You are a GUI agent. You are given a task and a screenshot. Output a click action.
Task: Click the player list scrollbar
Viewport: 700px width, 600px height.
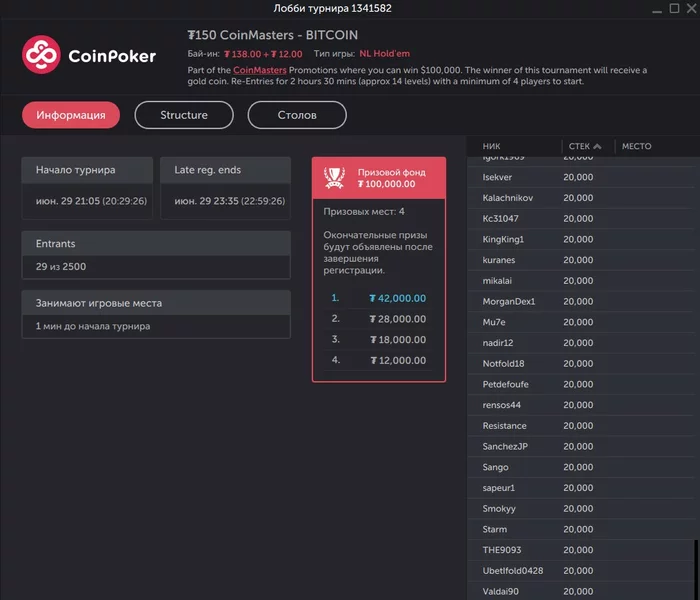click(x=696, y=570)
